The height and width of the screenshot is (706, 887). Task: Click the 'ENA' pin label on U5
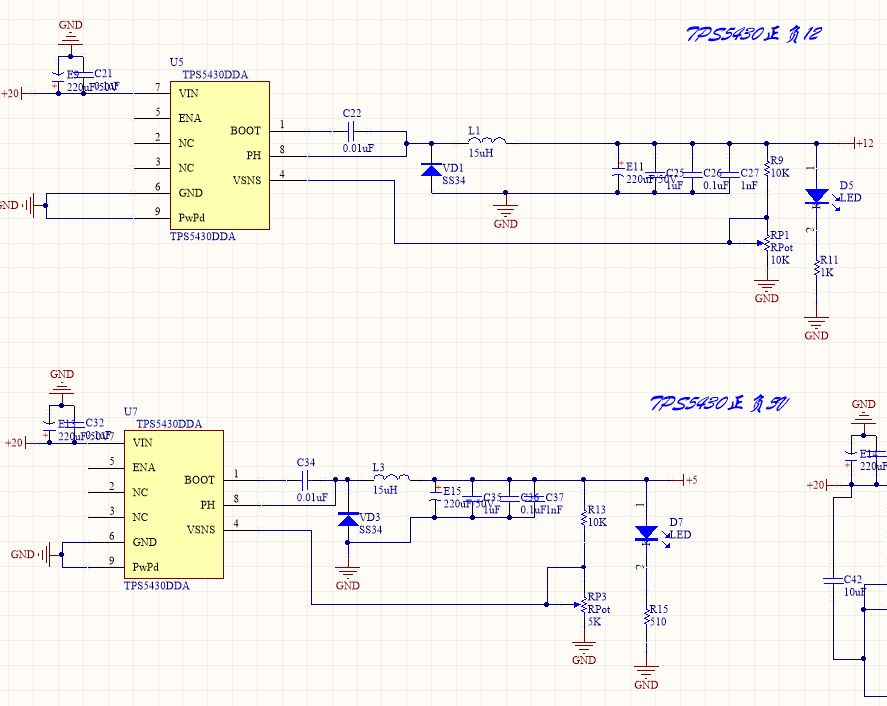pos(190,118)
